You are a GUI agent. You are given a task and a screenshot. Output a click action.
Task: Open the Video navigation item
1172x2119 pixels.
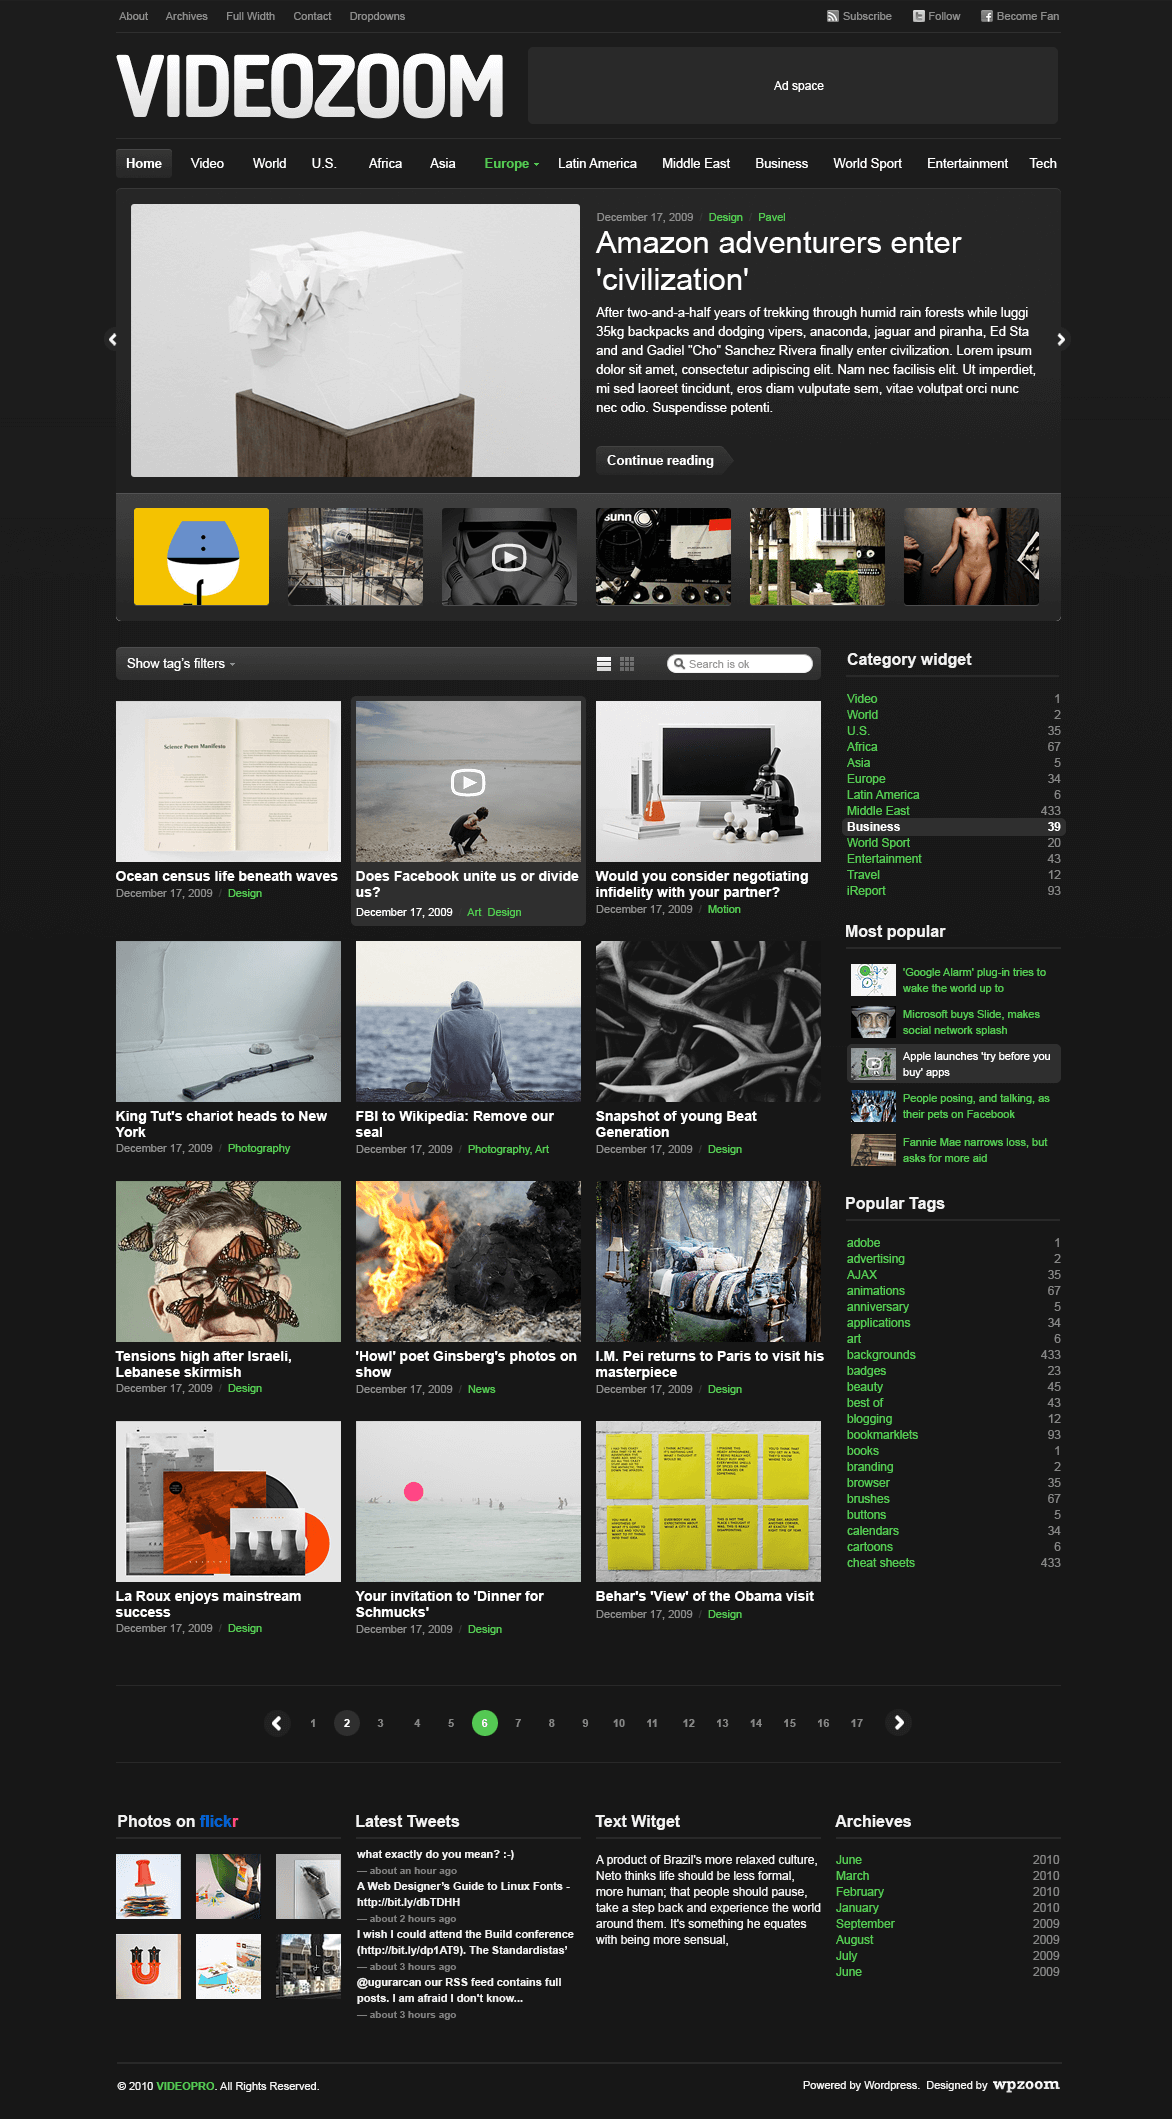207,164
